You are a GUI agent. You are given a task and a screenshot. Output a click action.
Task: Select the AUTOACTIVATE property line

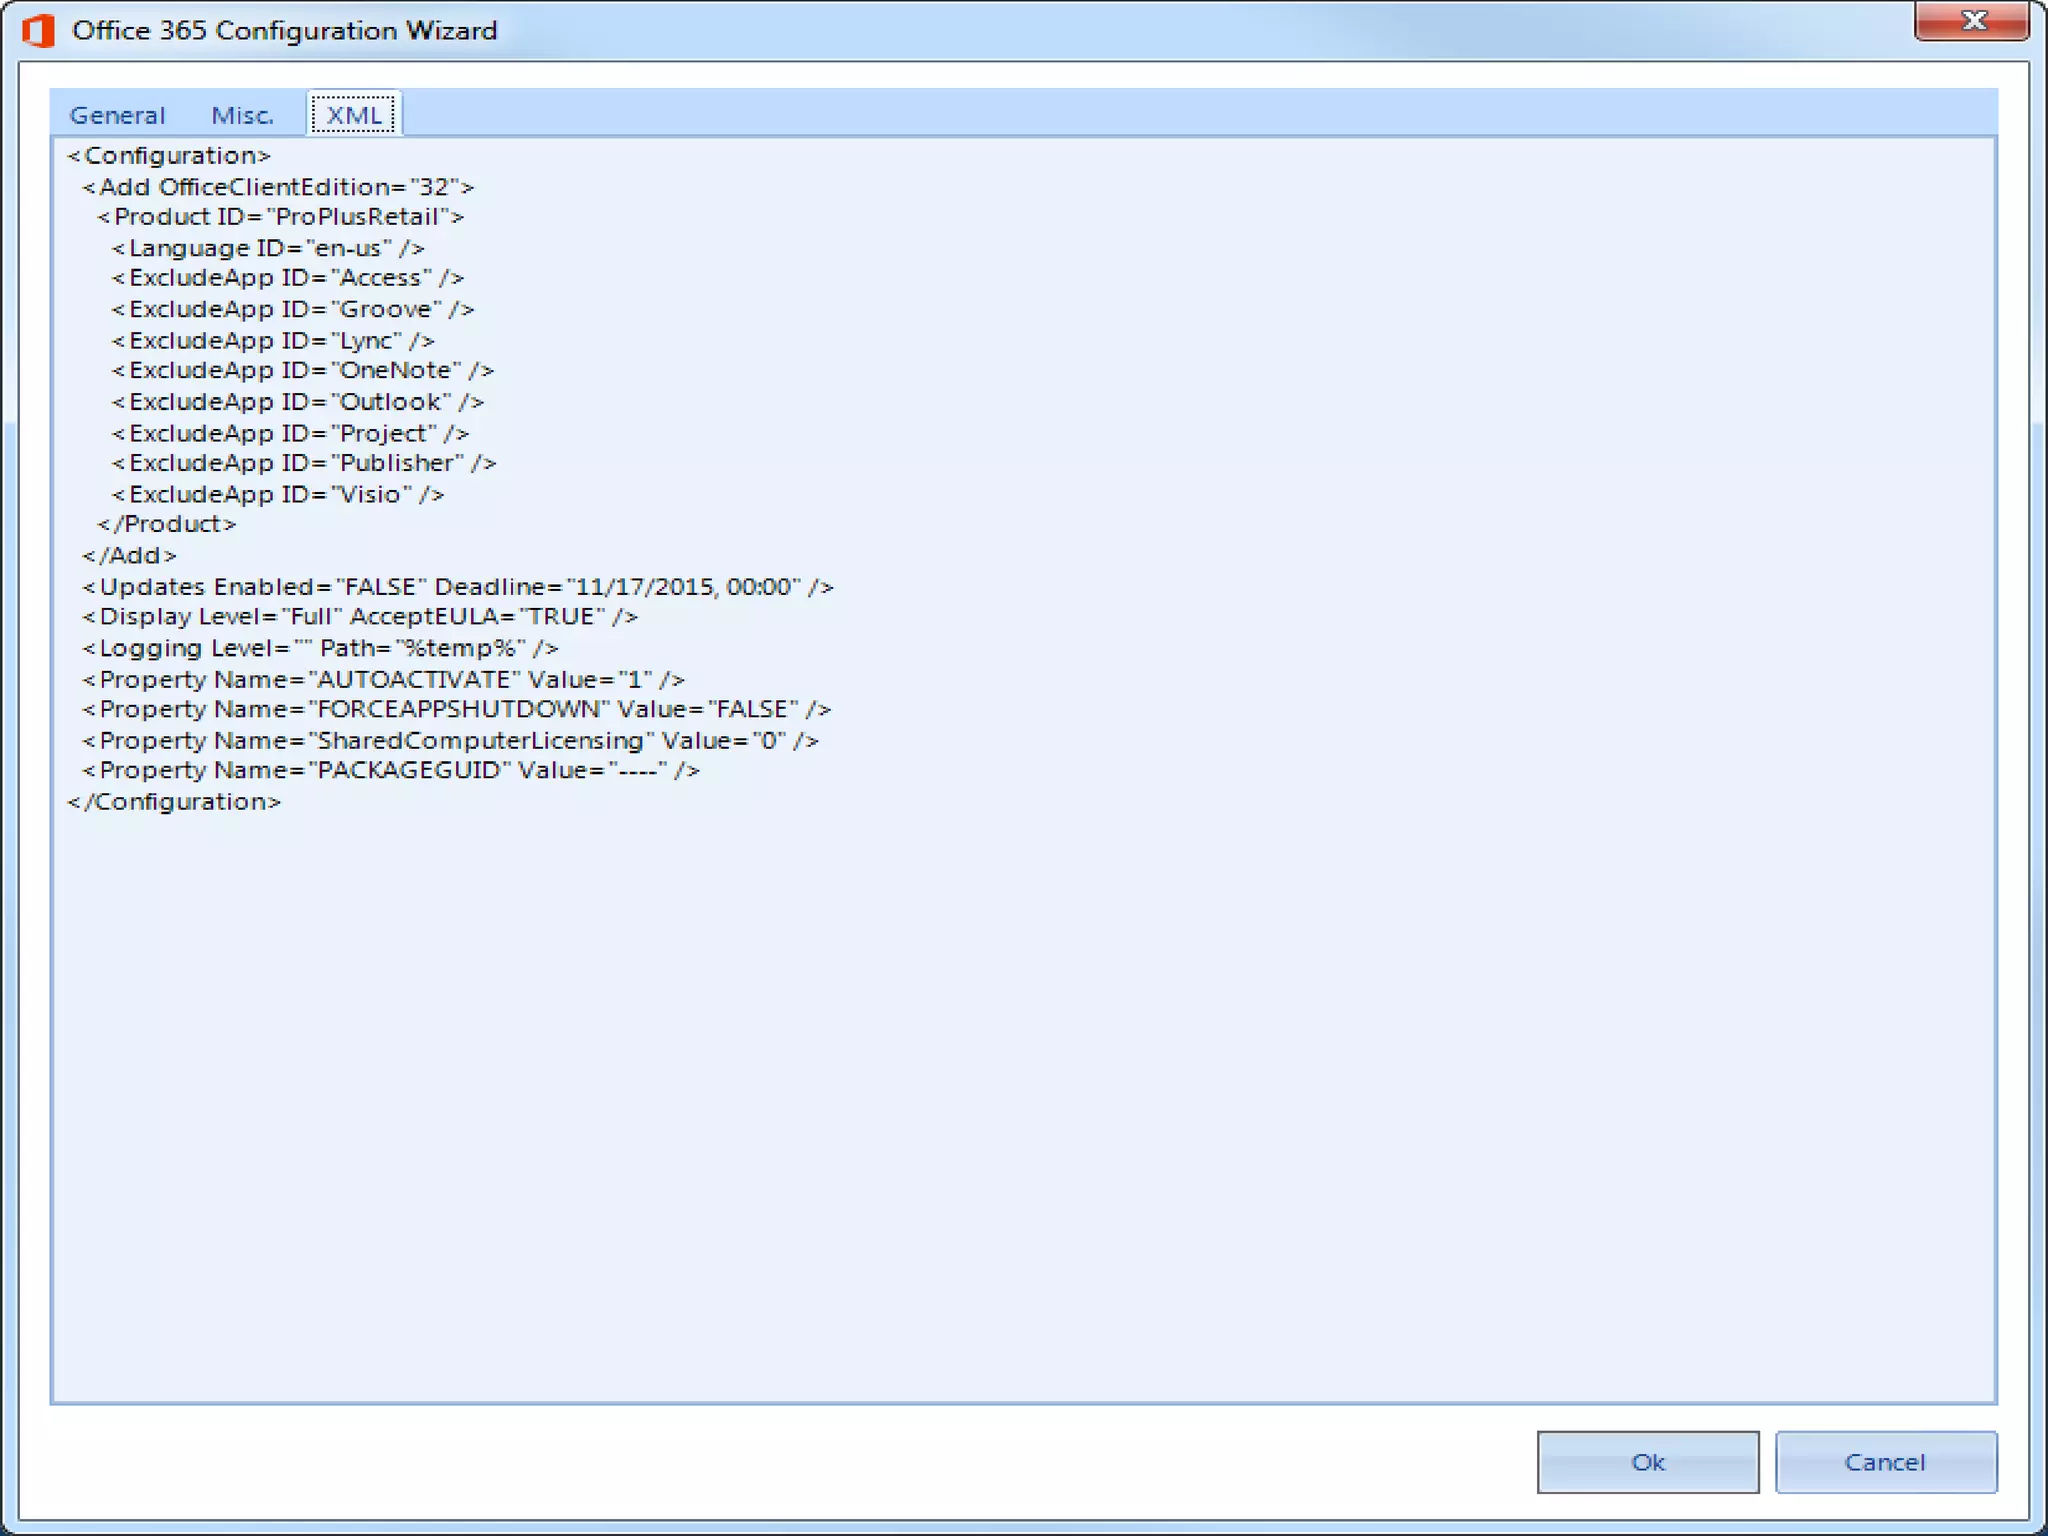click(384, 680)
